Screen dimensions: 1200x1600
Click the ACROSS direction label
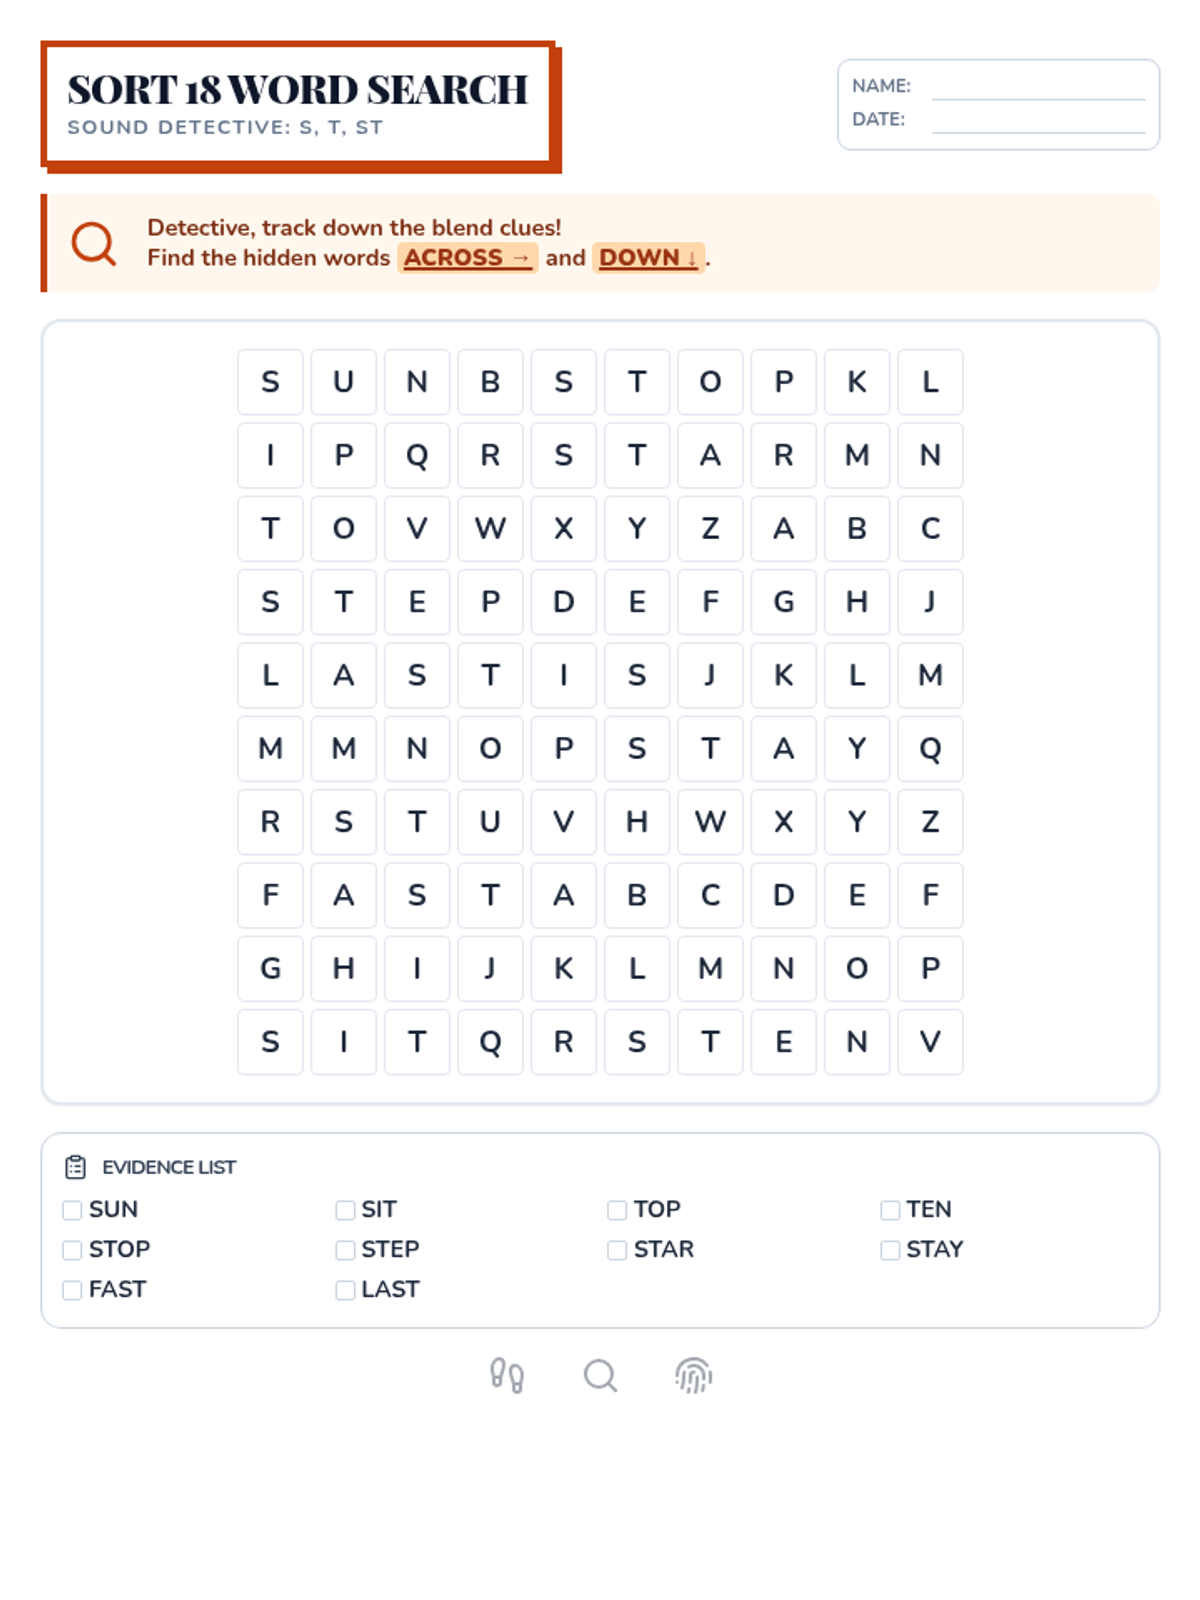pyautogui.click(x=468, y=258)
